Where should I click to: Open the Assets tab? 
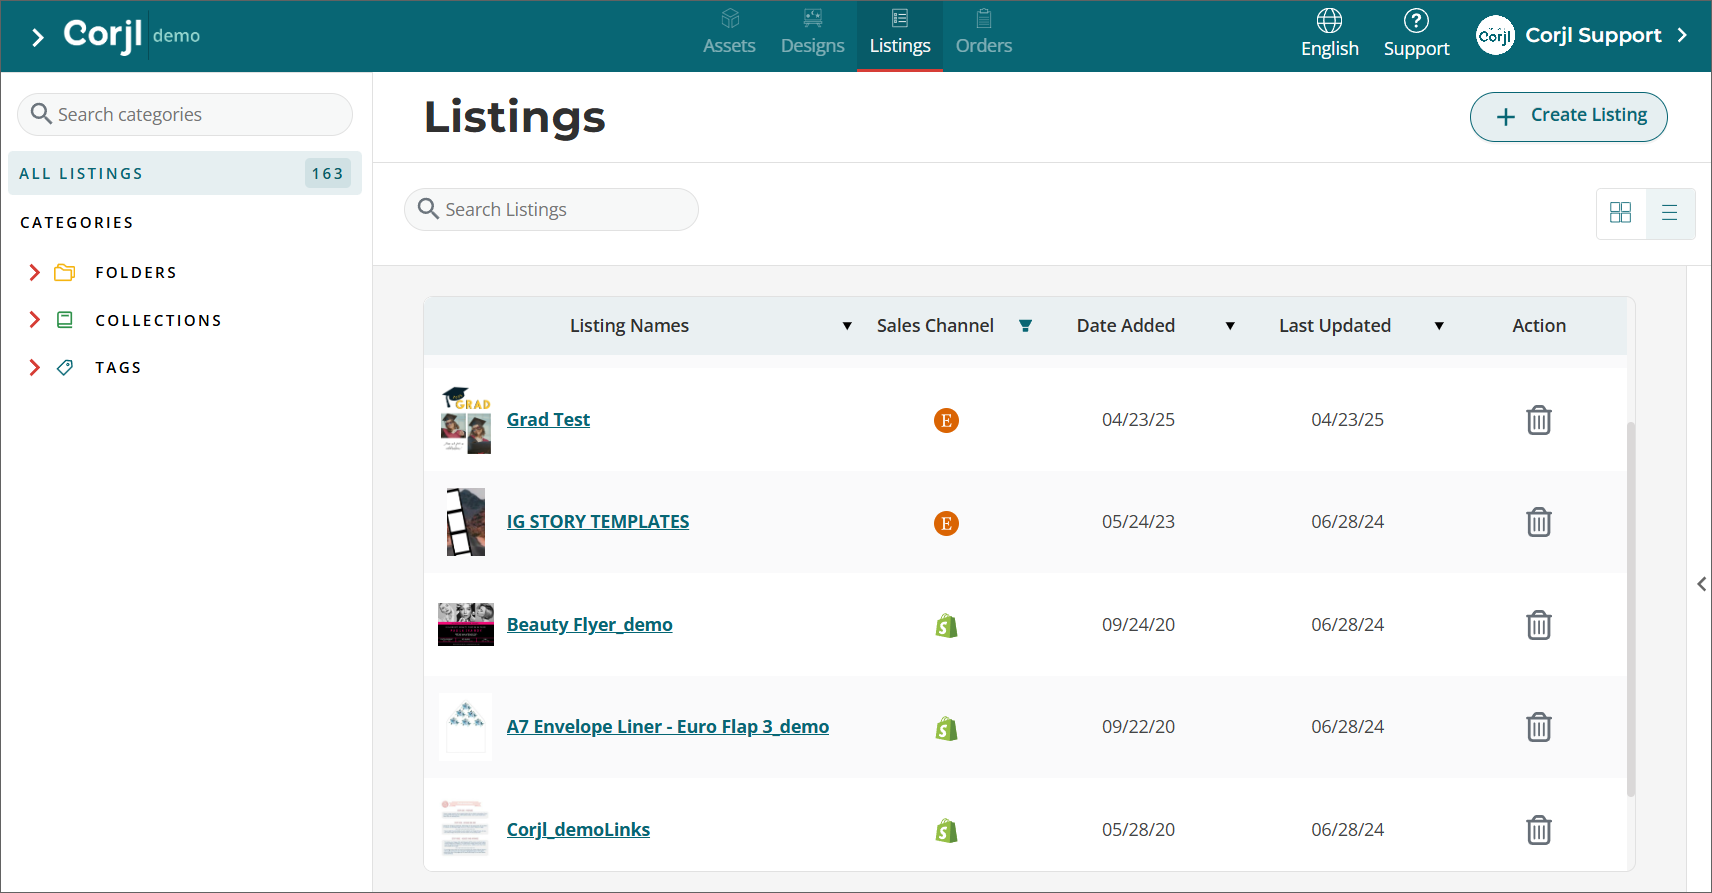click(x=729, y=34)
